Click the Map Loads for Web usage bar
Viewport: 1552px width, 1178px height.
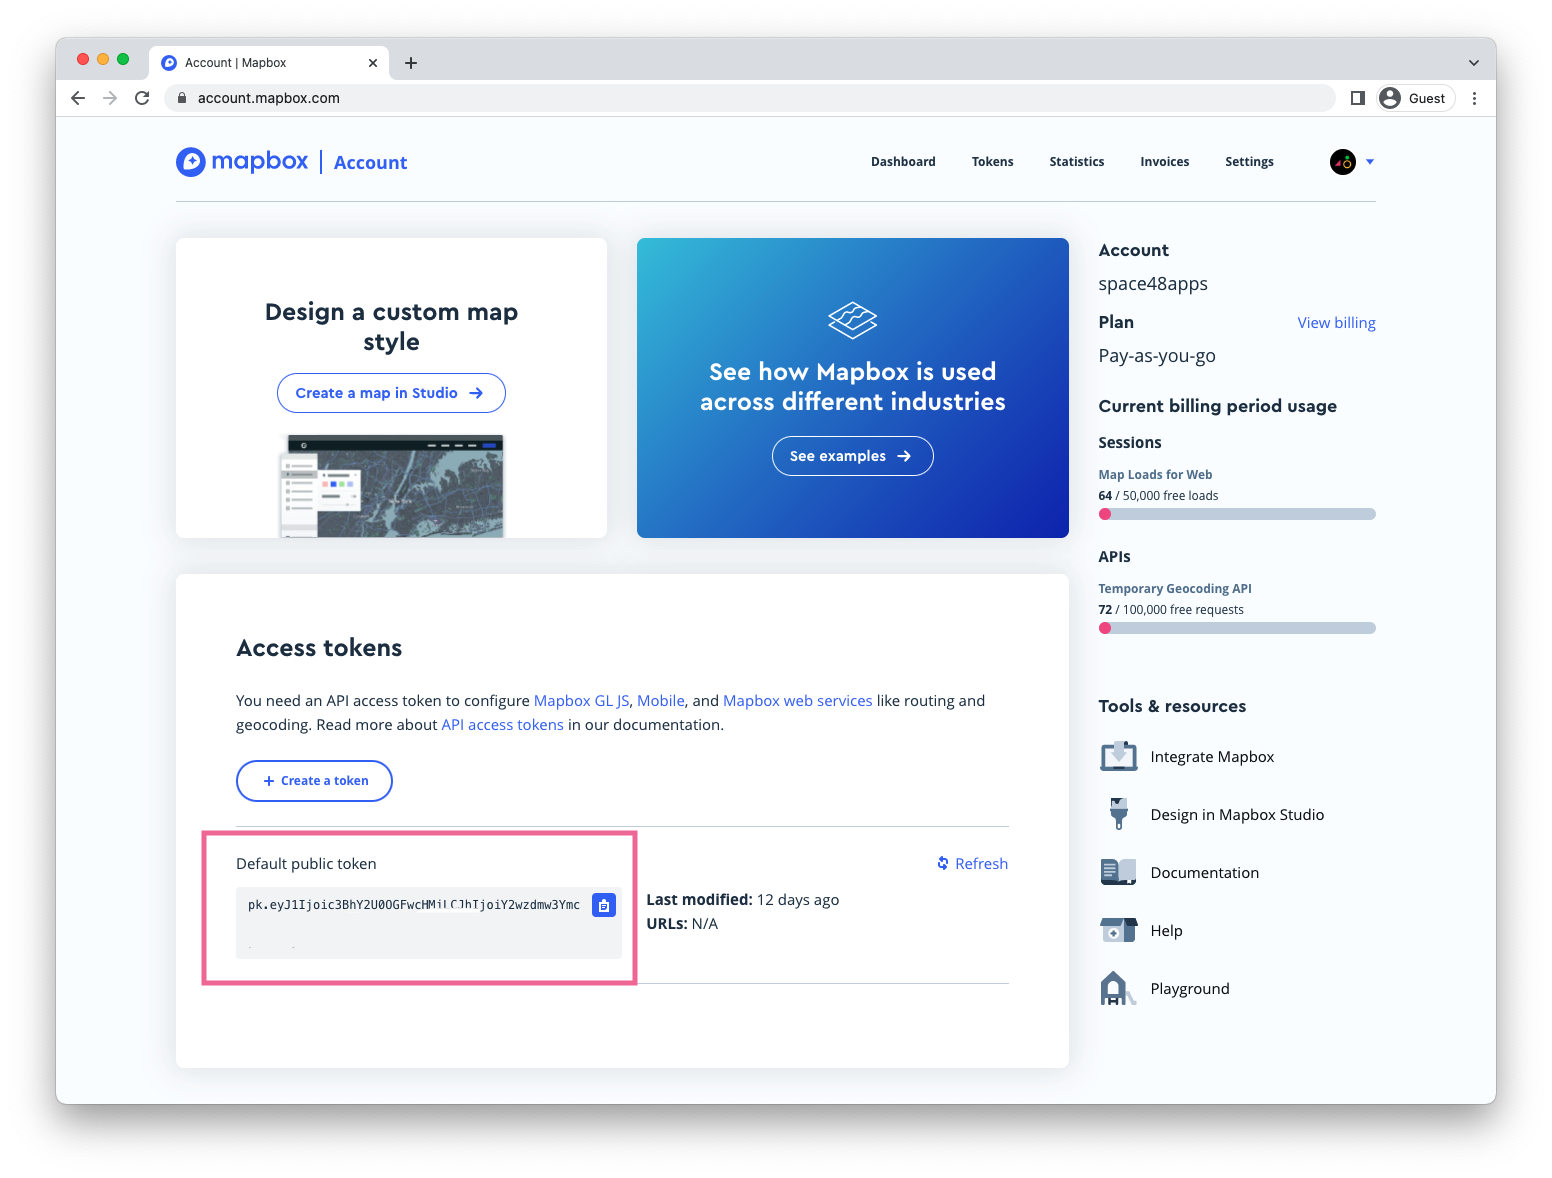pyautogui.click(x=1237, y=514)
